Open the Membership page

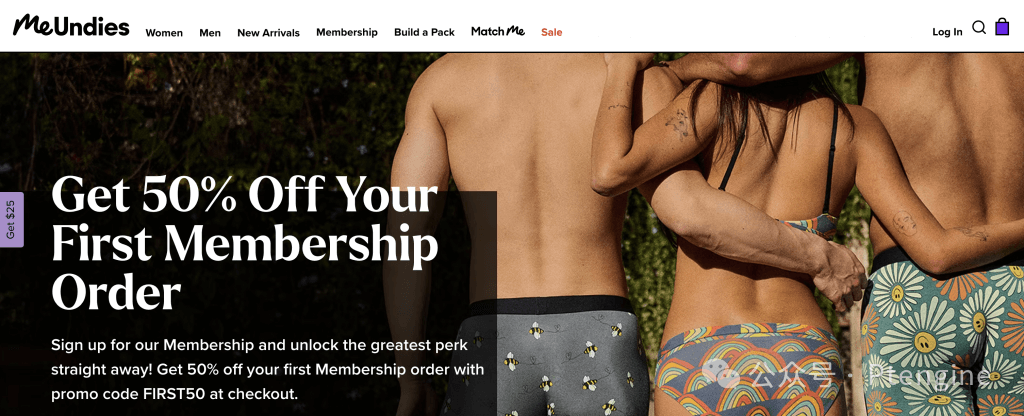(x=347, y=32)
